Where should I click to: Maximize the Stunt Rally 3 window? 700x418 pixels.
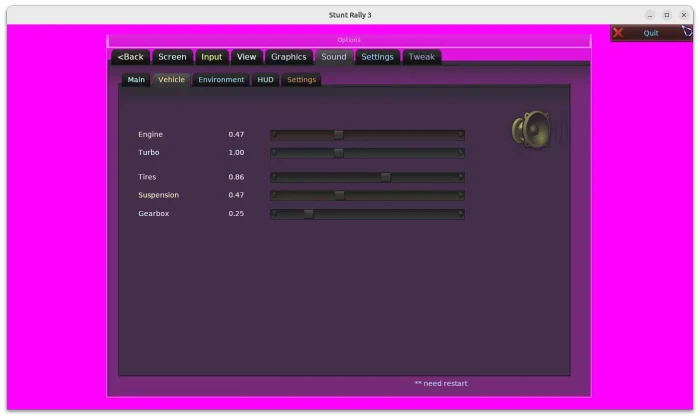tap(667, 15)
